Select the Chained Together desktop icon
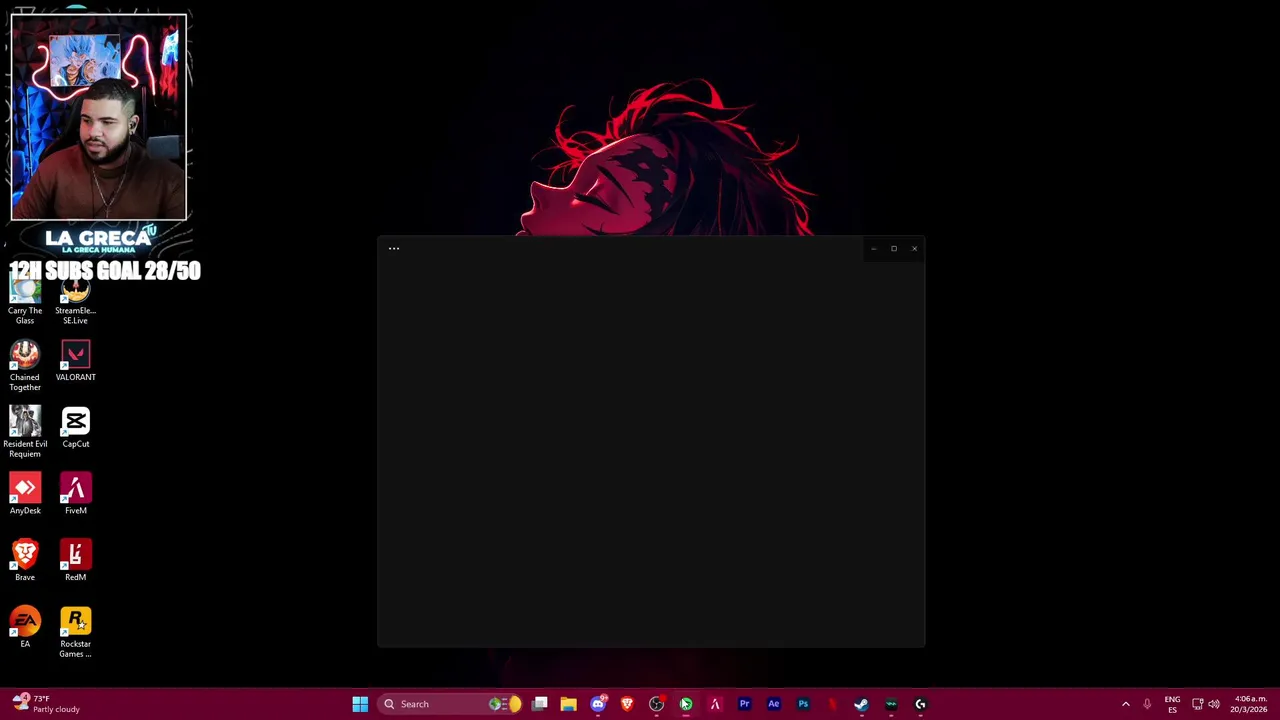The width and height of the screenshot is (1280, 720). click(25, 366)
